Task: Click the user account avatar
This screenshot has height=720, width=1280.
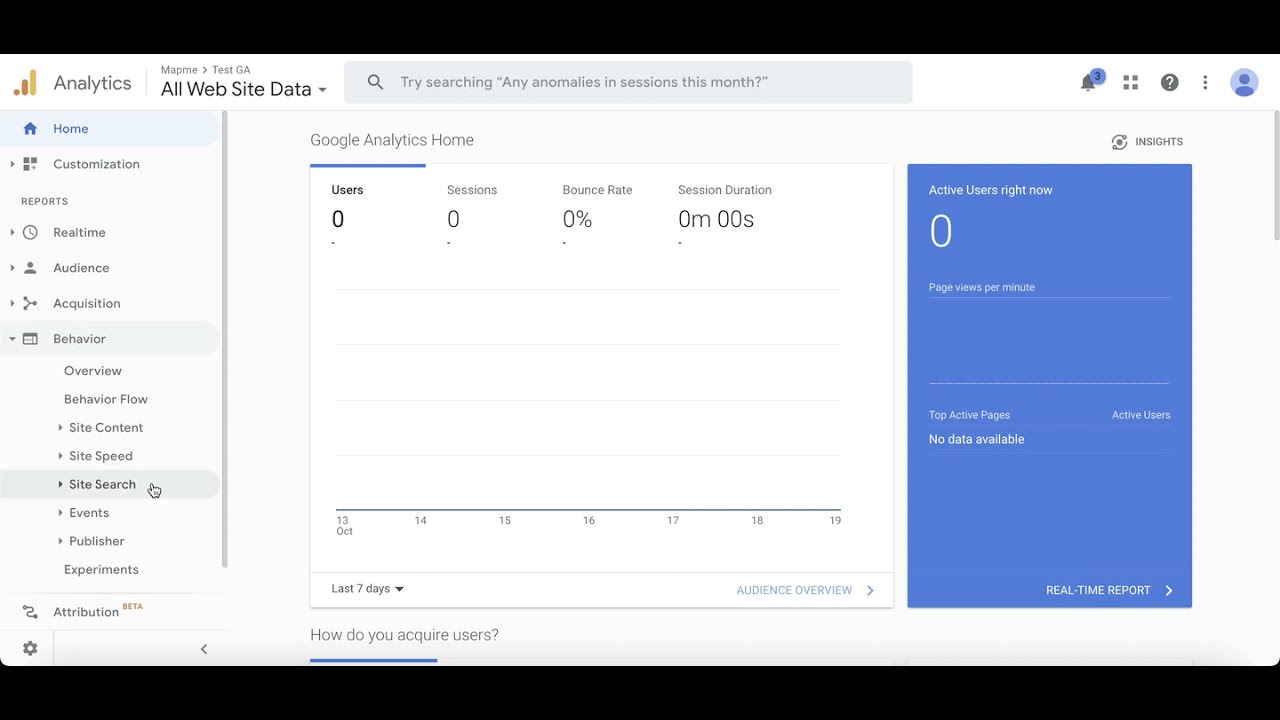Action: pyautogui.click(x=1244, y=83)
